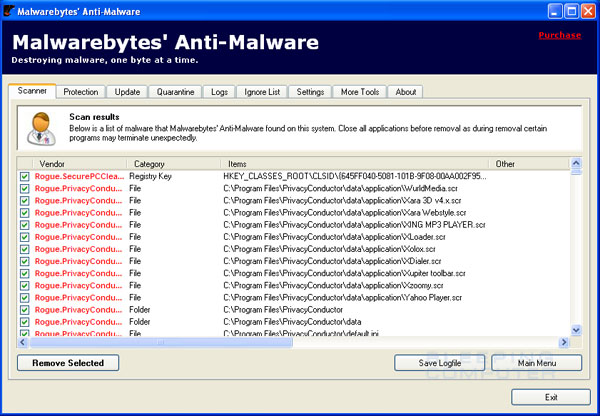Select the Xara Webstyle.scr file path
Image resolution: width=600 pixels, height=416 pixels.
click(345, 213)
